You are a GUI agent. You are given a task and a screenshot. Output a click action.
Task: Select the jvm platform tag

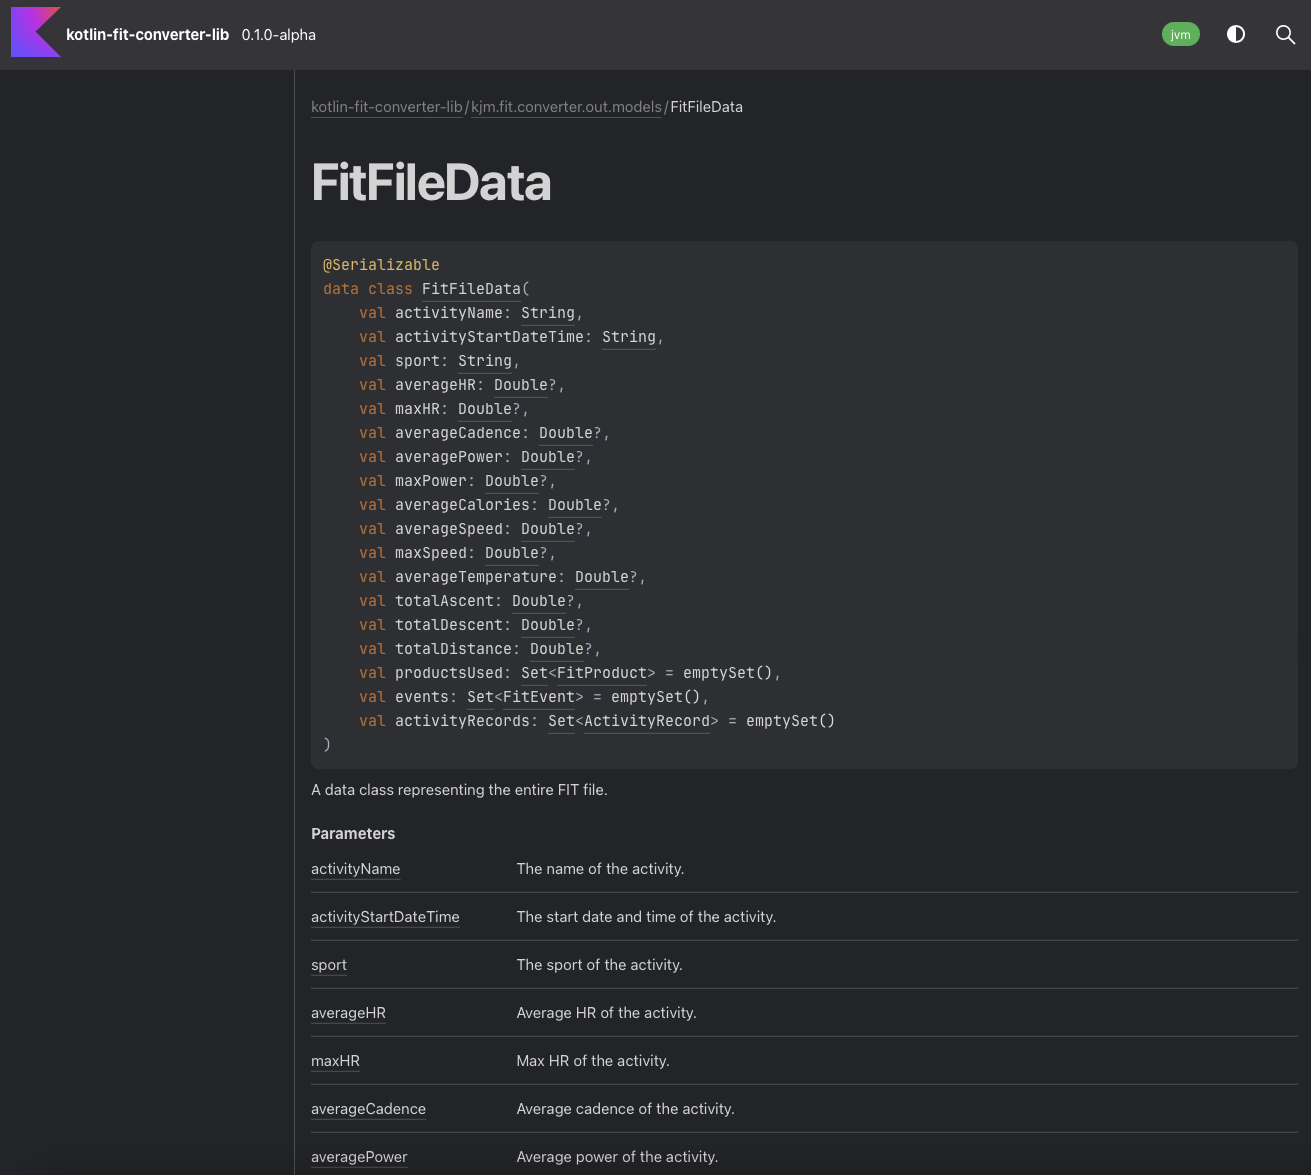coord(1181,34)
